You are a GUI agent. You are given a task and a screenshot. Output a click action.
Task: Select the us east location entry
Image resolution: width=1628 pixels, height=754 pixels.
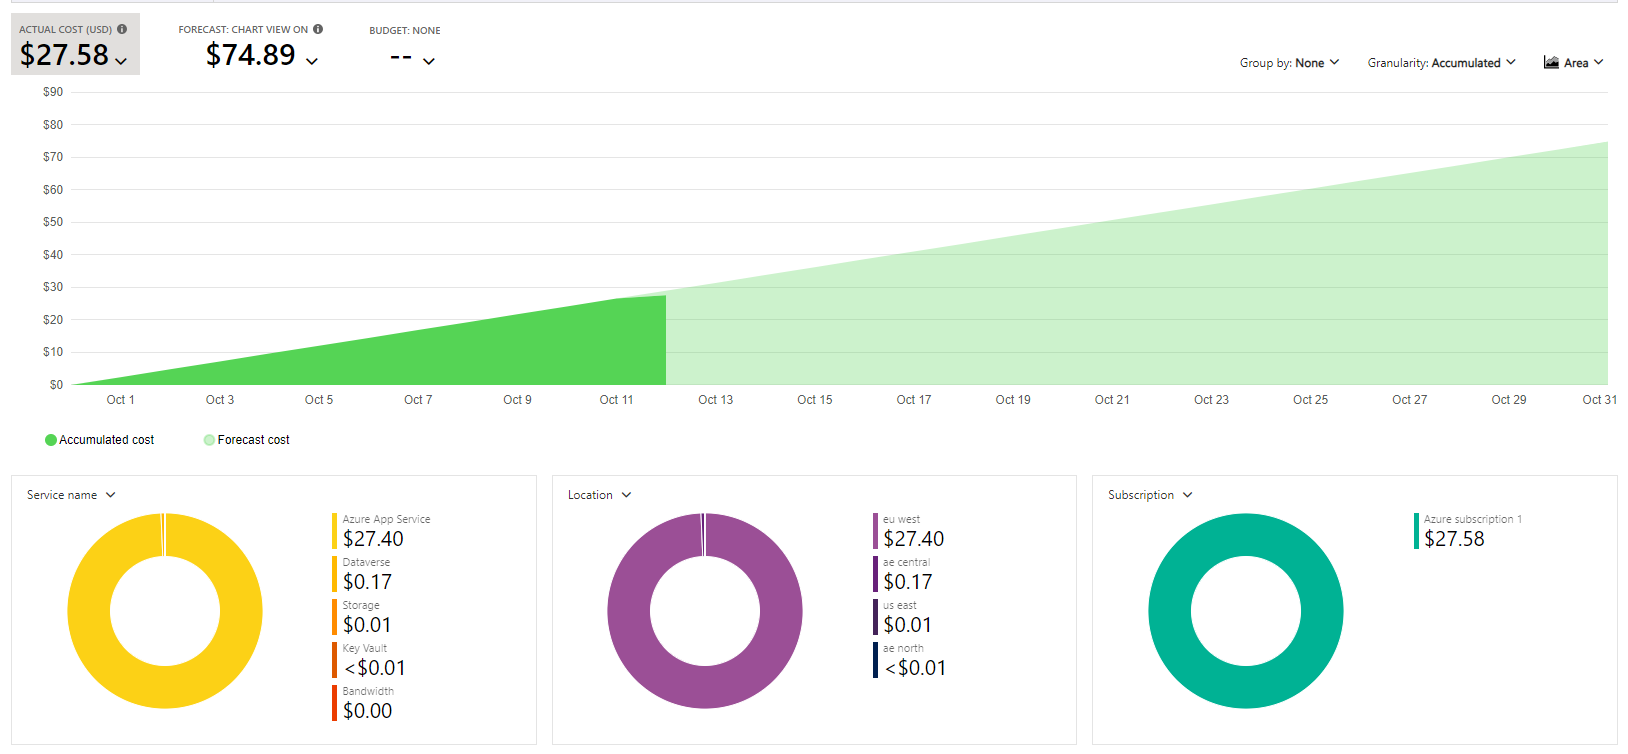point(903,617)
